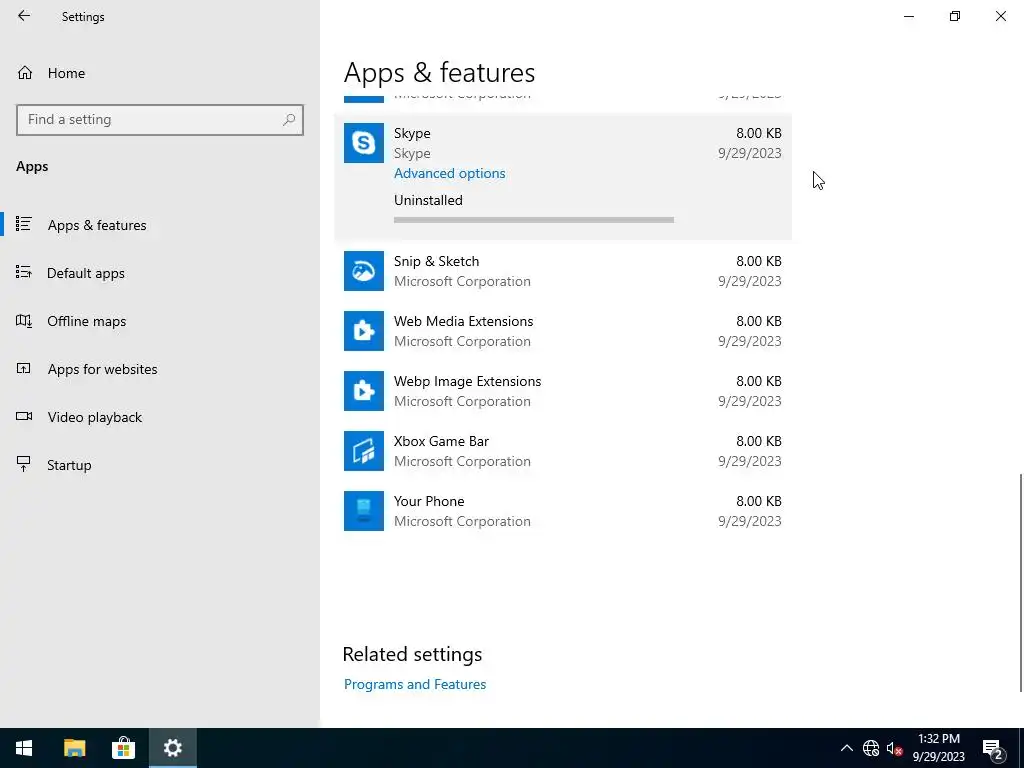Open File Explorer from the taskbar
This screenshot has height=768, width=1024.
74,748
